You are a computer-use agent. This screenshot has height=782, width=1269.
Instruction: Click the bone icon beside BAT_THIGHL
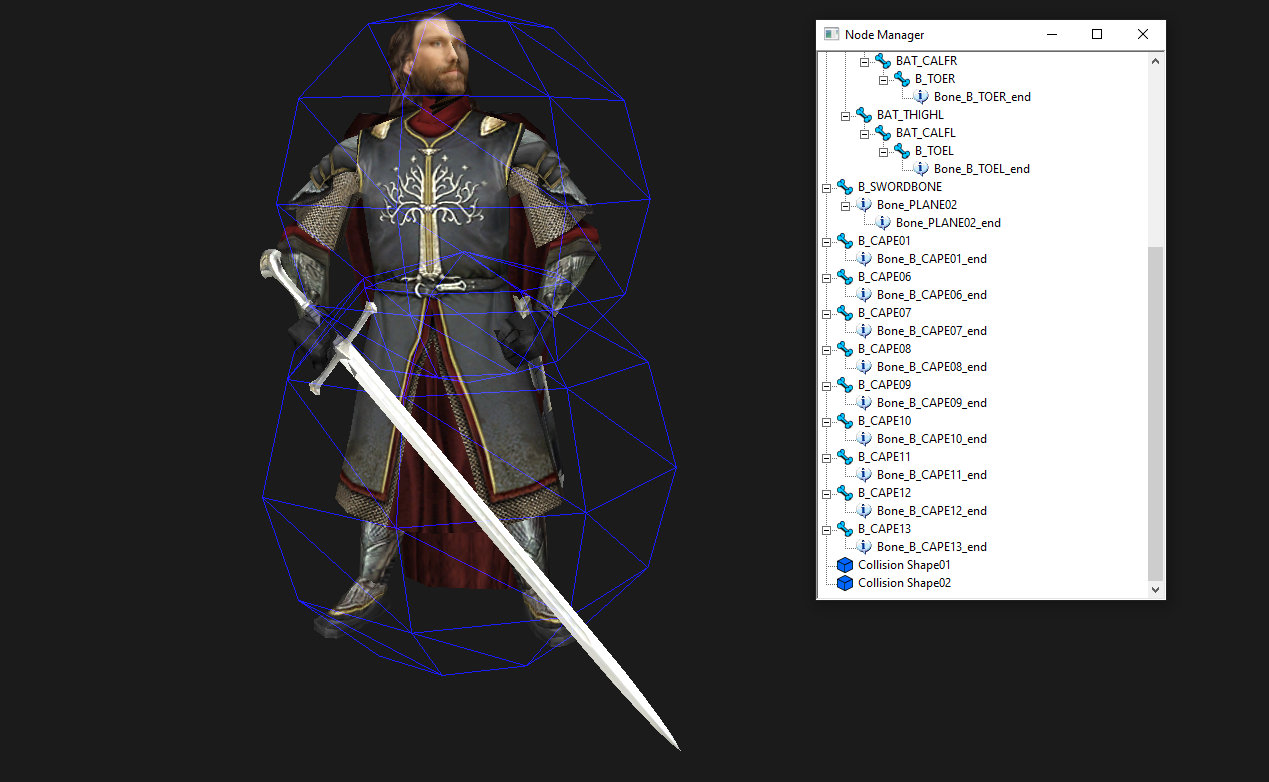tap(864, 115)
